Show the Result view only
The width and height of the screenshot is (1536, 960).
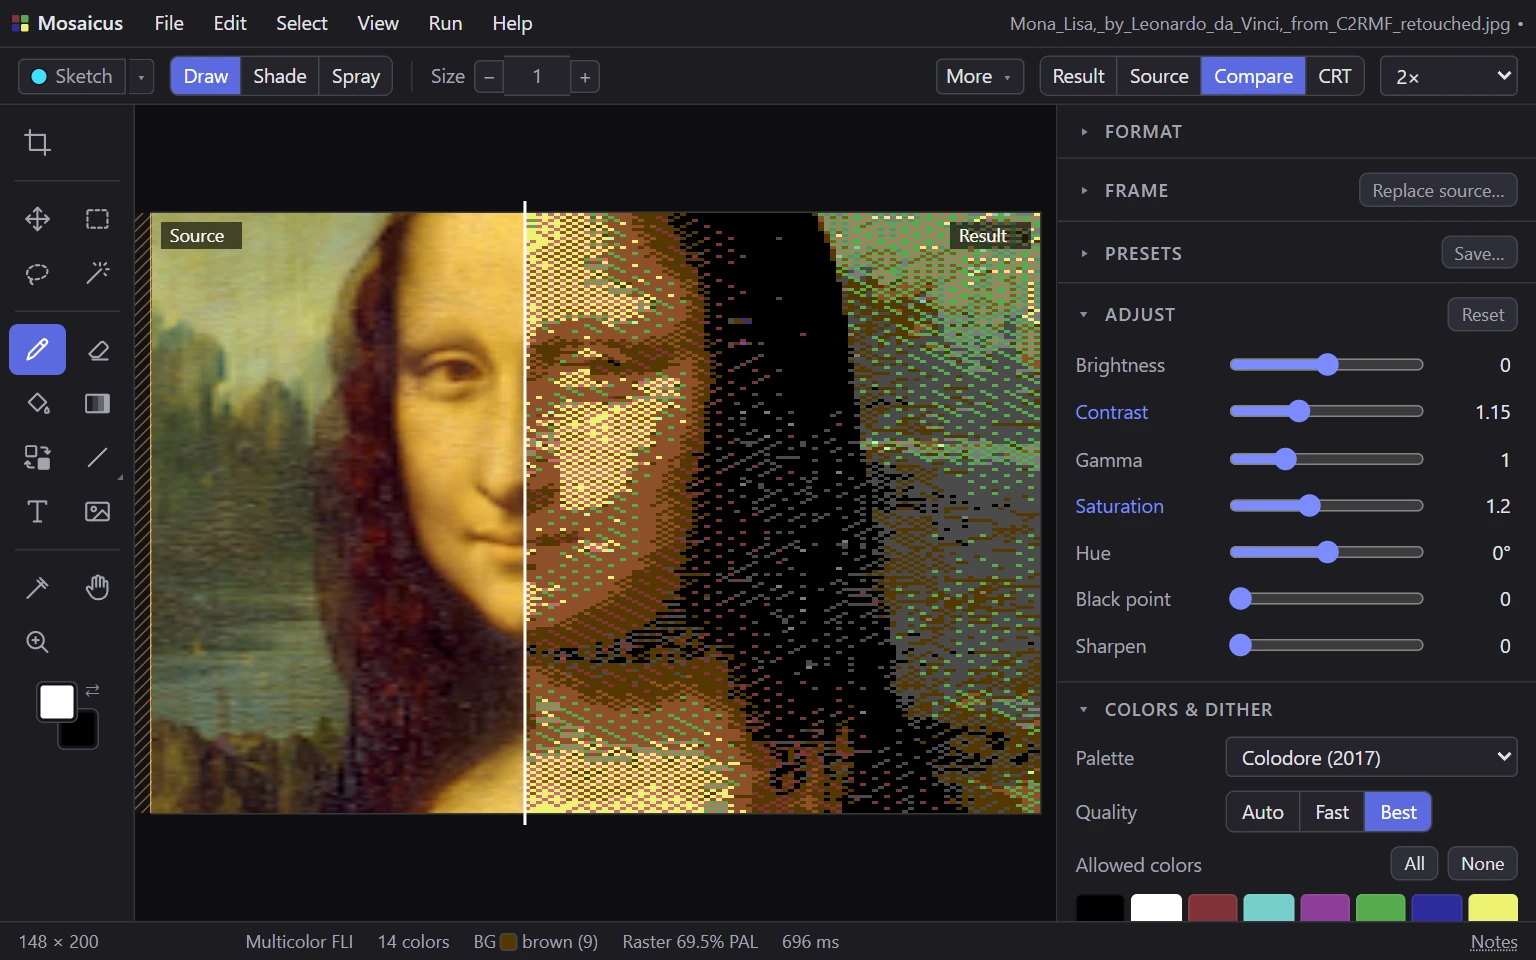coord(1078,77)
